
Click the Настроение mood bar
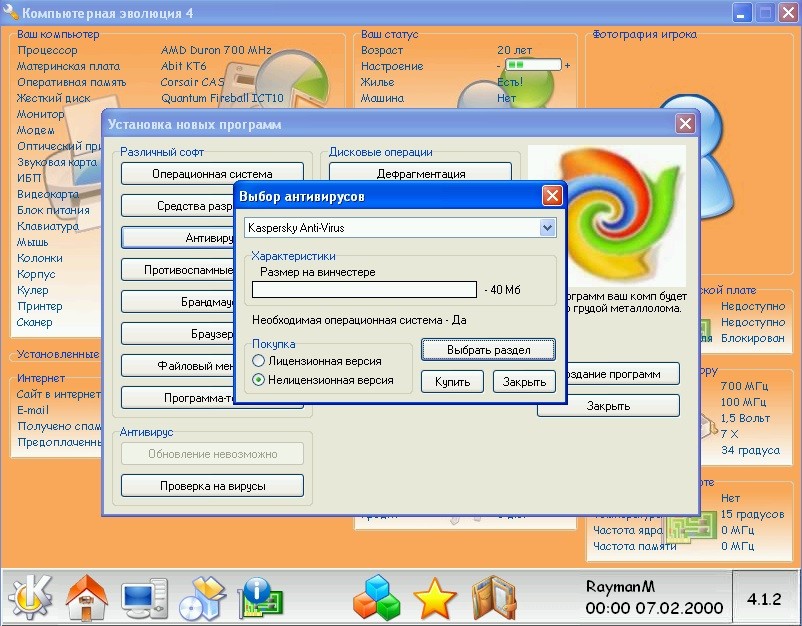click(533, 65)
